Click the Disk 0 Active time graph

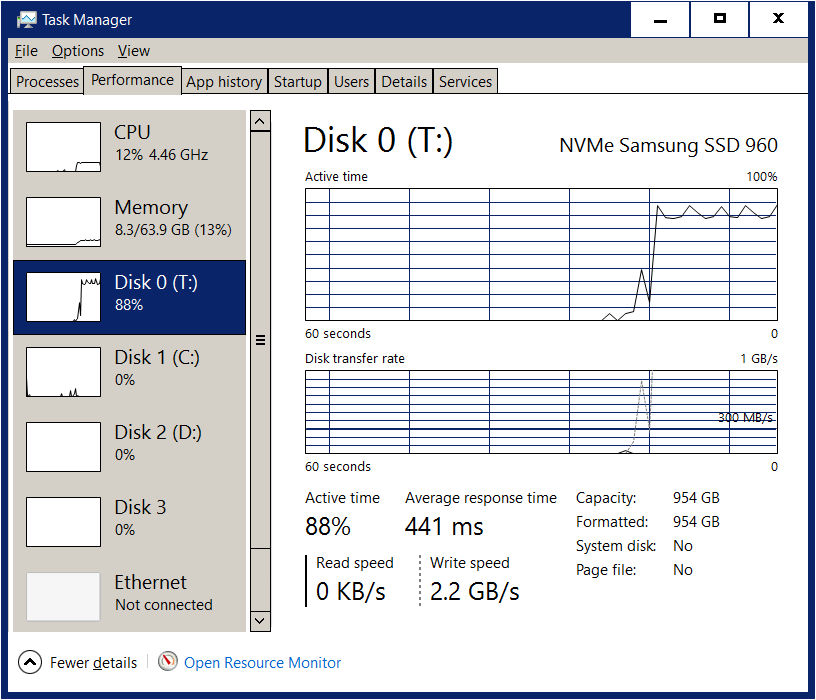(x=541, y=254)
